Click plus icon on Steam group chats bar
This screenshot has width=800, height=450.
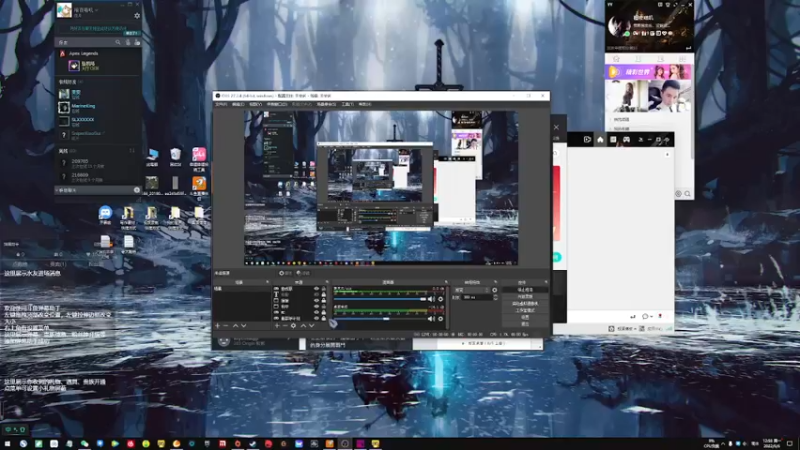pos(137,190)
